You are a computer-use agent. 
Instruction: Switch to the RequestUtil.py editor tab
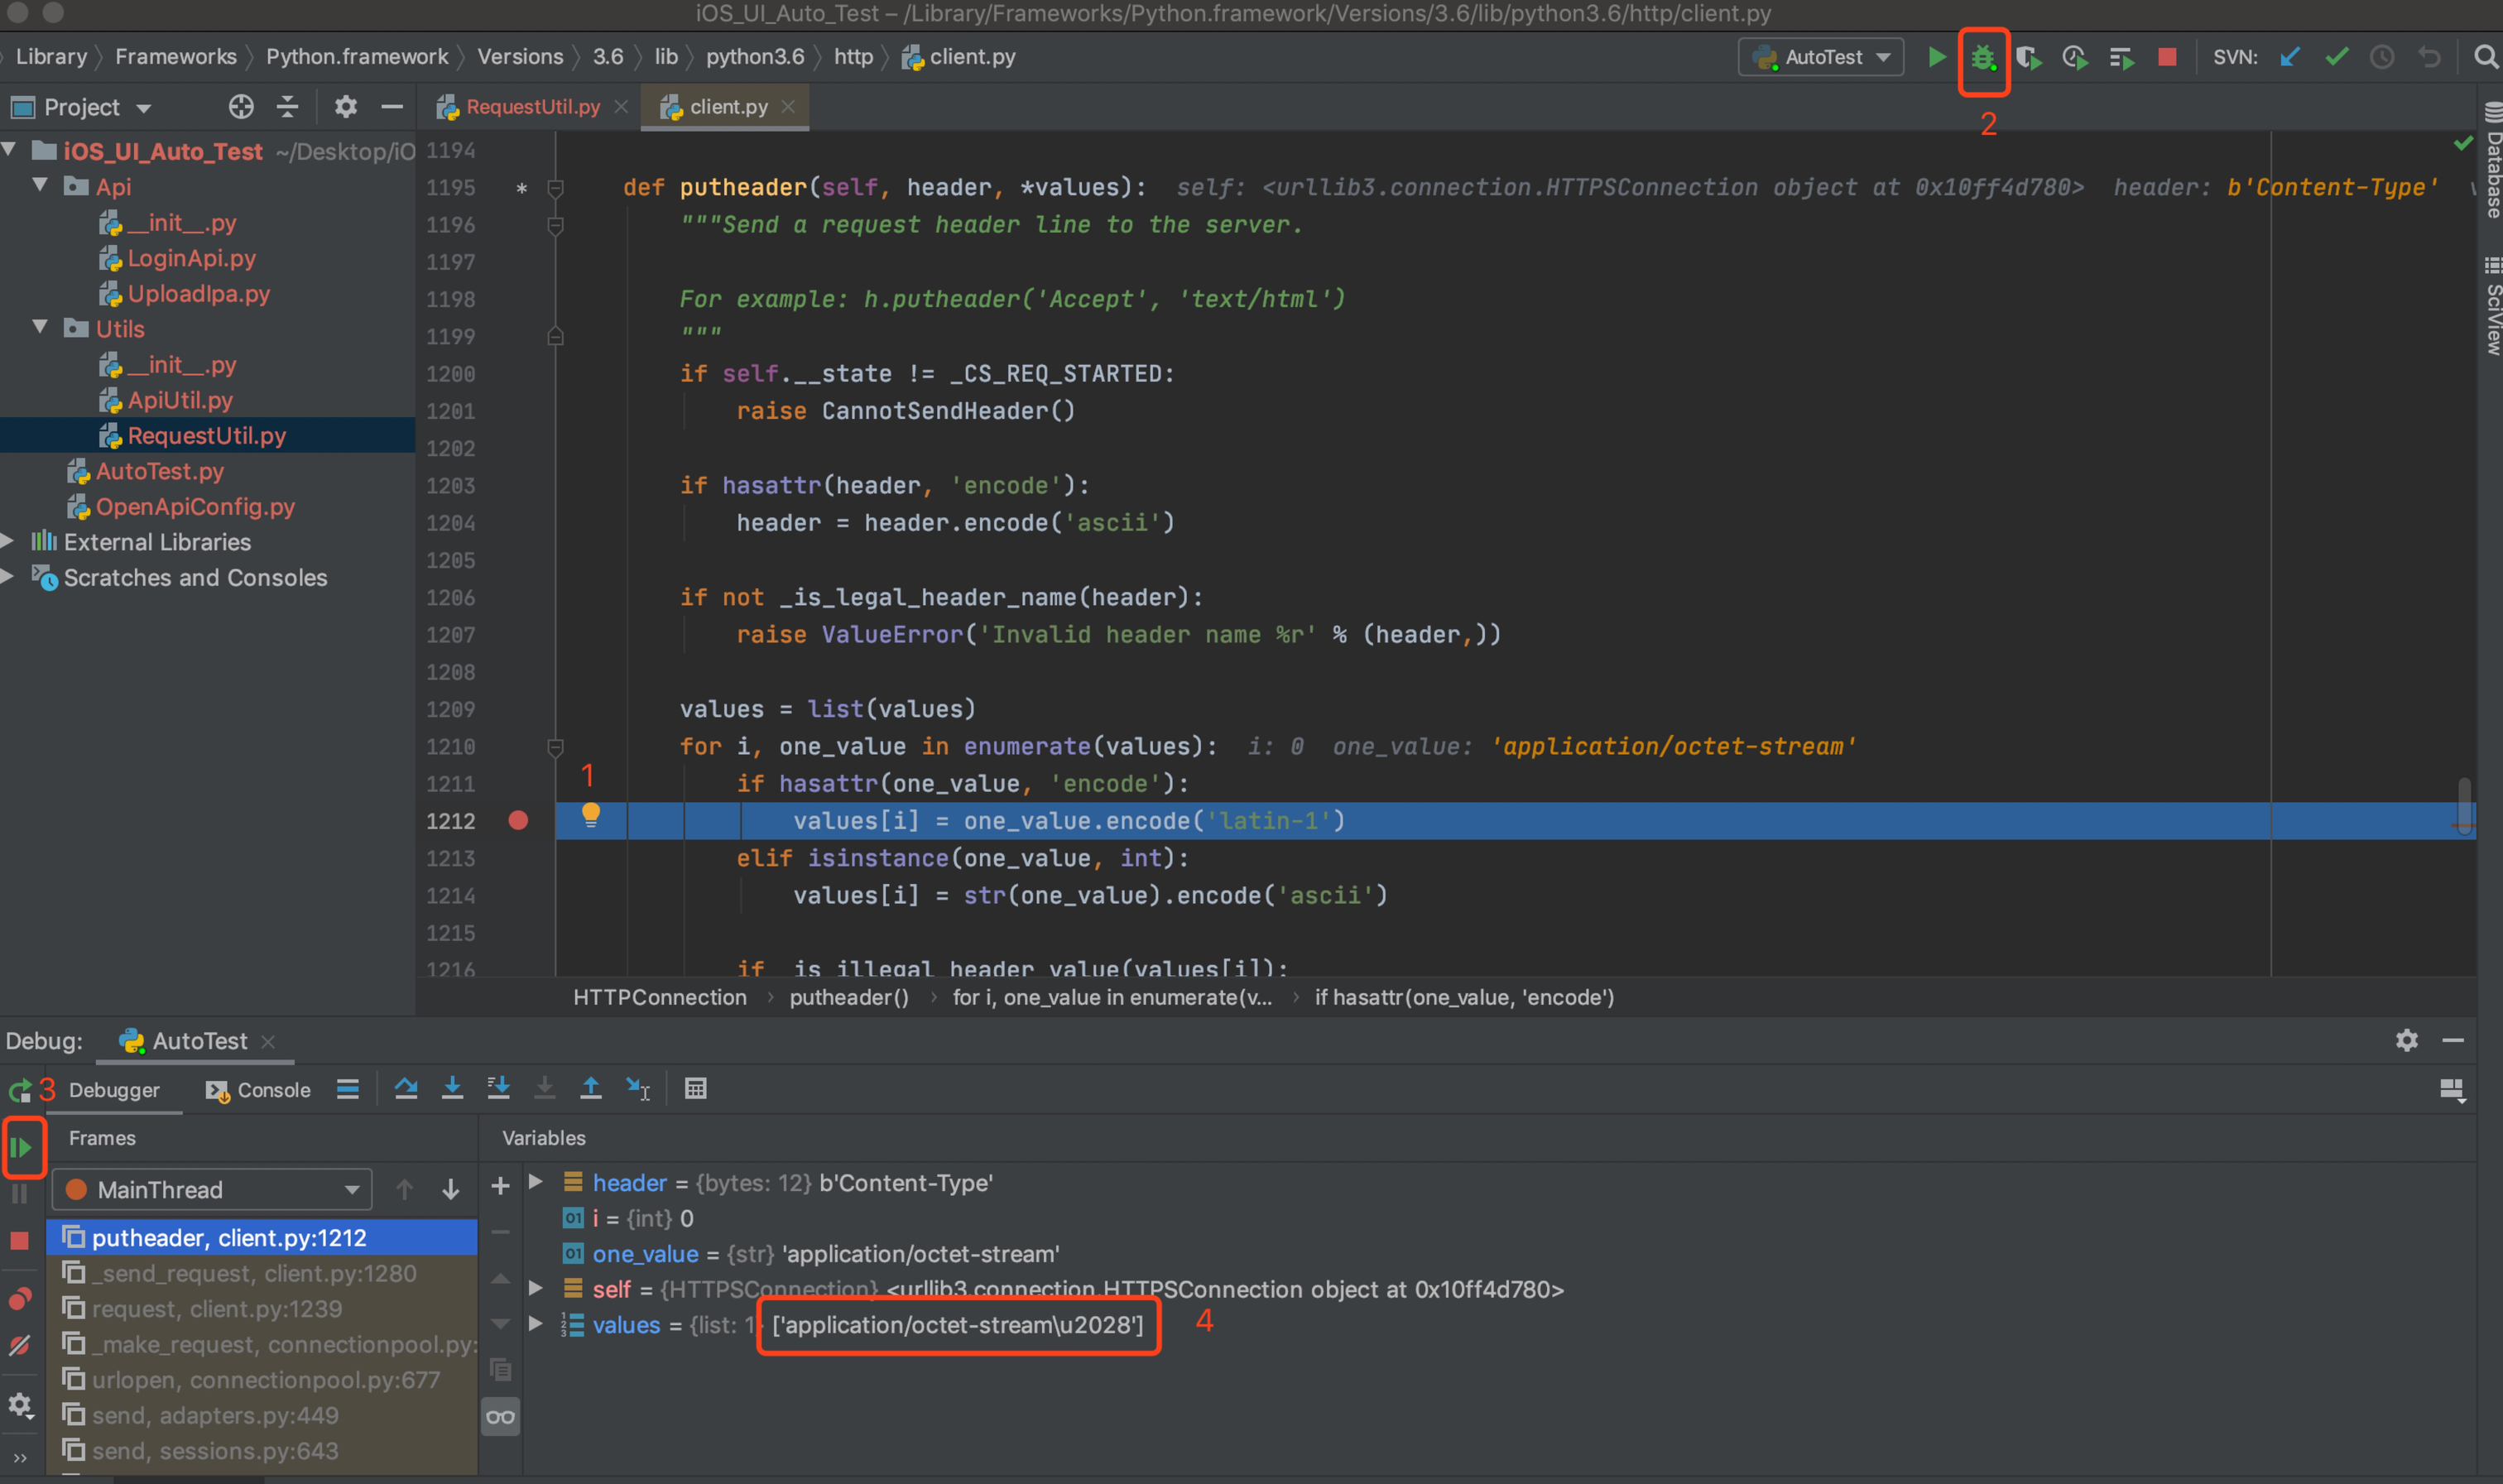[x=531, y=107]
